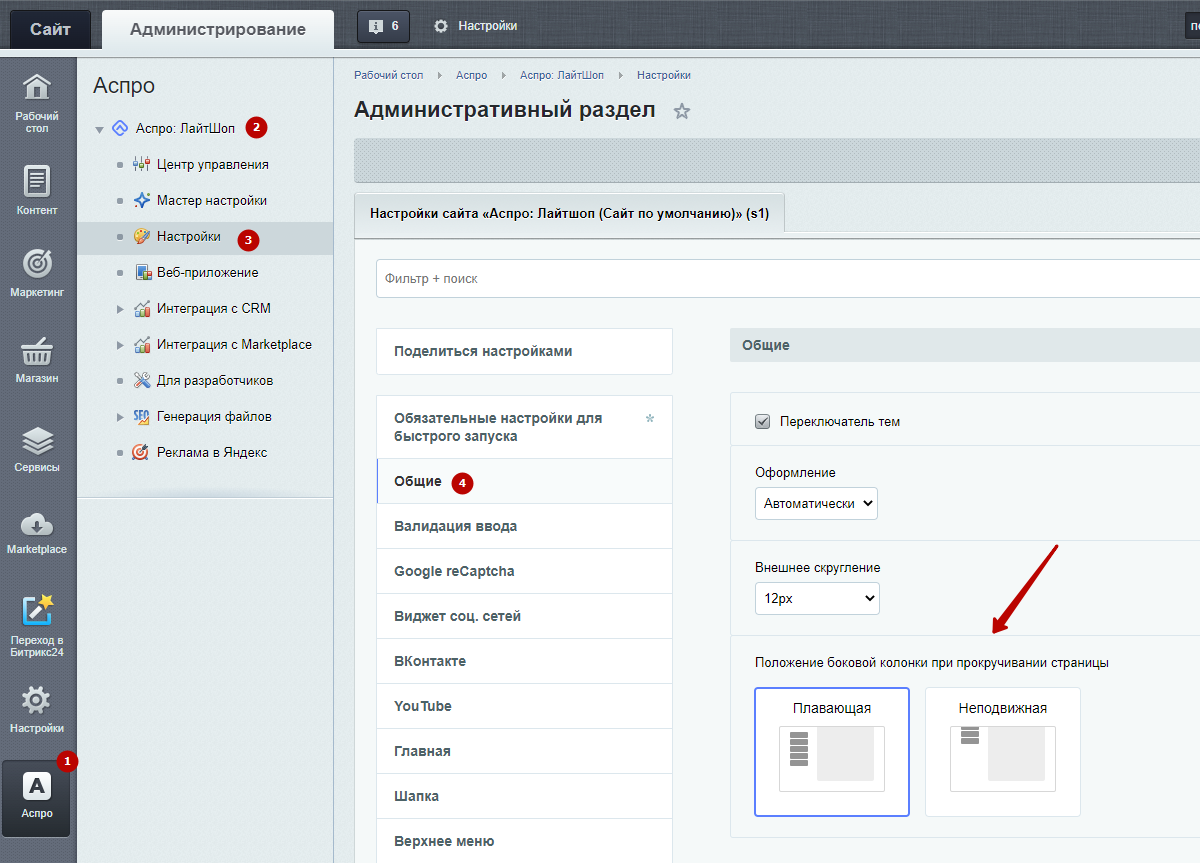
Task: Expand Генерация файлов tree arrow
Action: point(120,416)
